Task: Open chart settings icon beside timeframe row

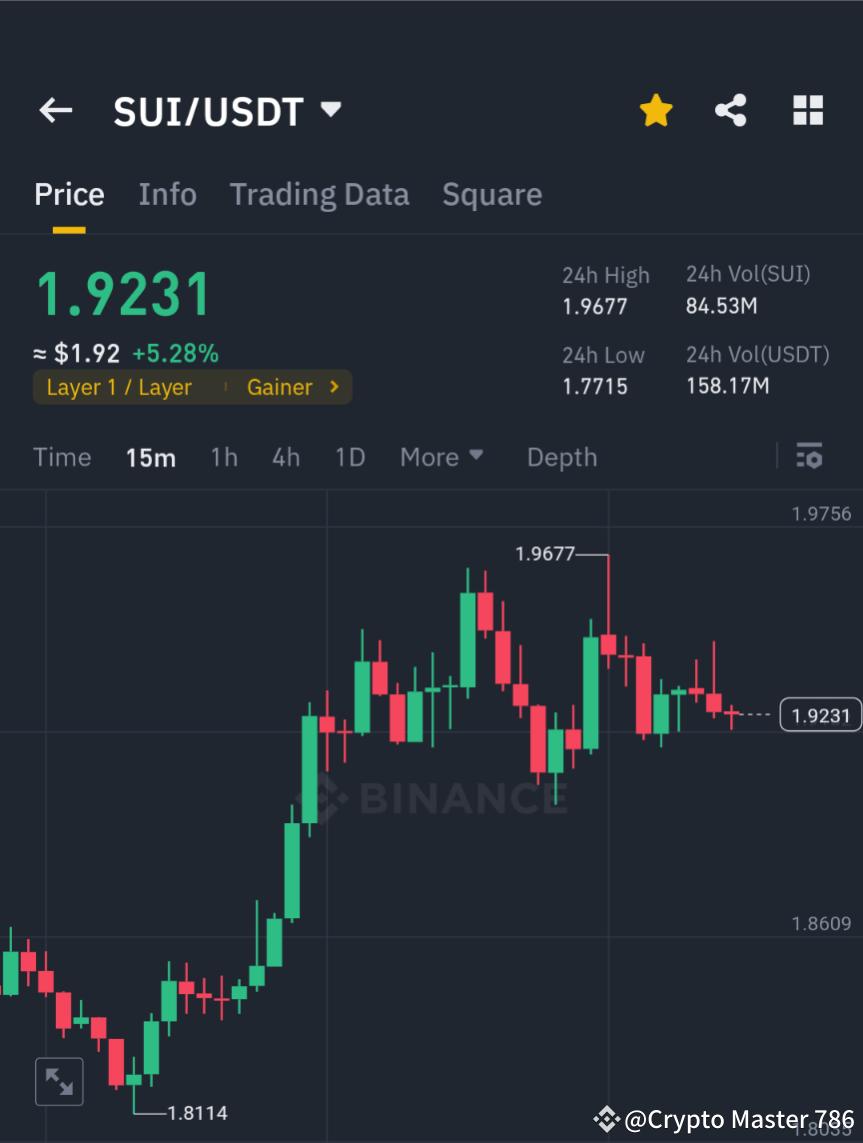Action: [x=810, y=457]
